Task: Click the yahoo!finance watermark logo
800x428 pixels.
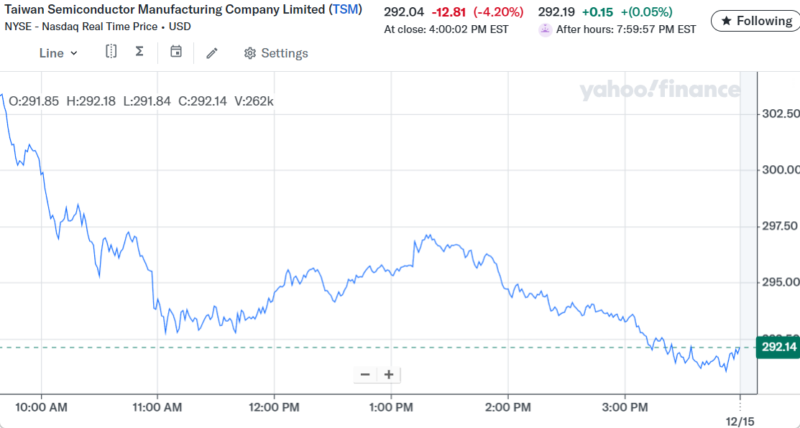Action: tap(660, 91)
